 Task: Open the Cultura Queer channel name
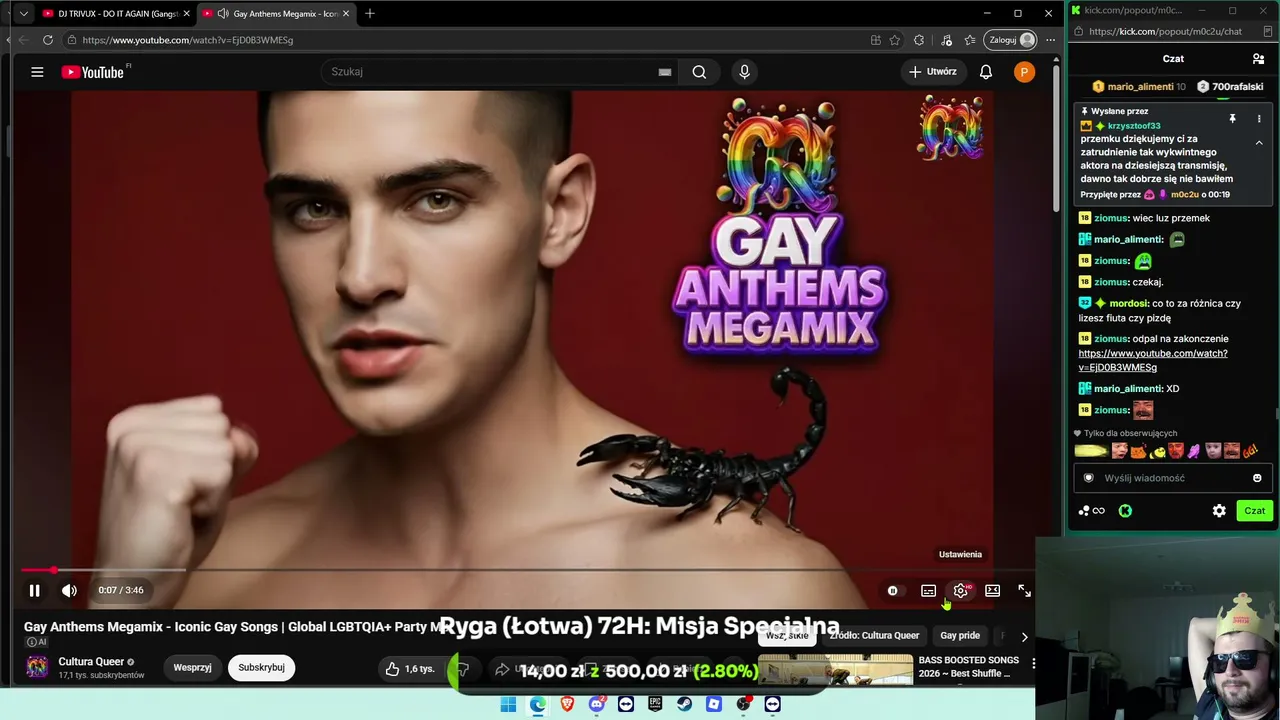(x=91, y=662)
